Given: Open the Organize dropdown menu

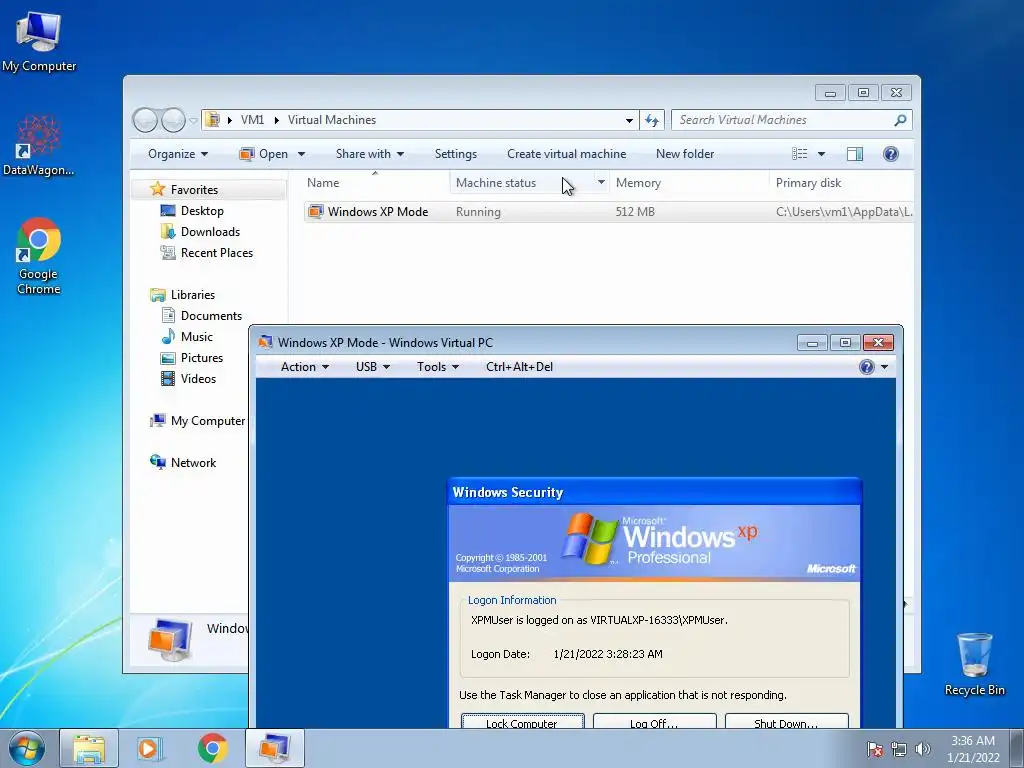Looking at the screenshot, I should [178, 154].
